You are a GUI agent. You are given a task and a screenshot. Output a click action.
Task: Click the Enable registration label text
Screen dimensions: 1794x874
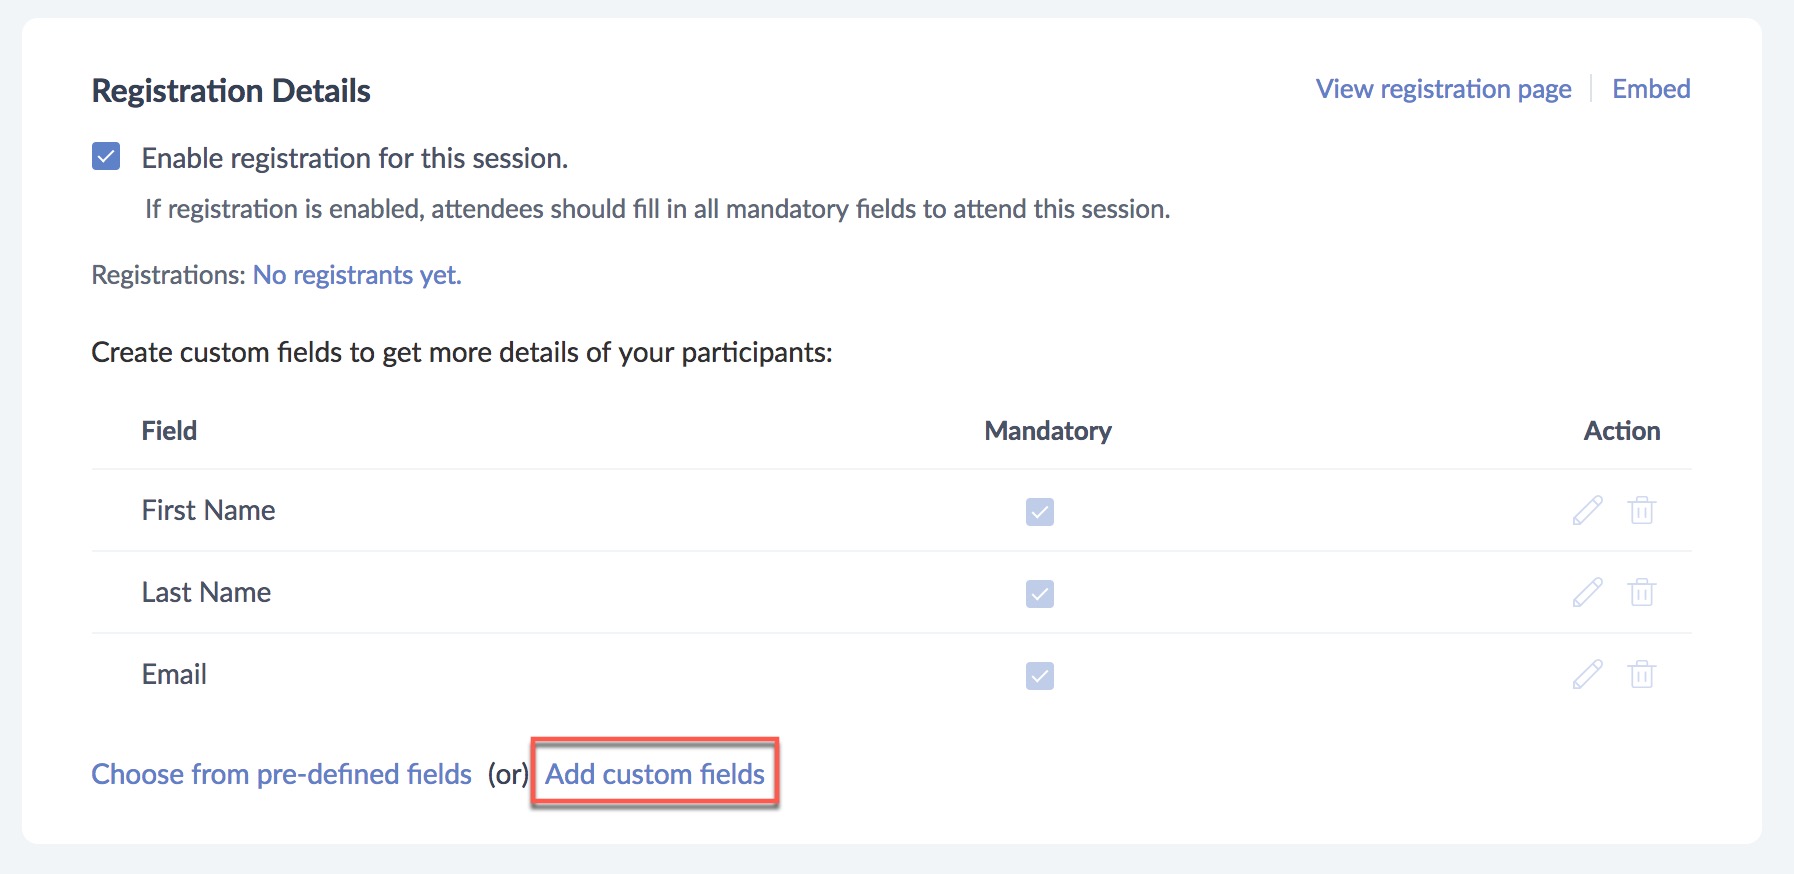354,158
